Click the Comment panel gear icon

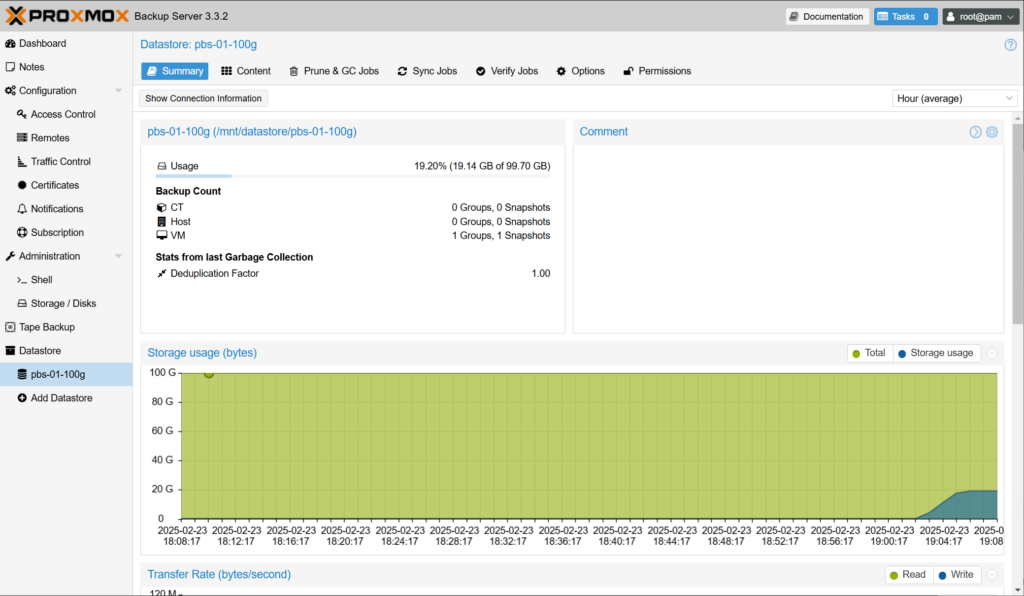(x=992, y=132)
